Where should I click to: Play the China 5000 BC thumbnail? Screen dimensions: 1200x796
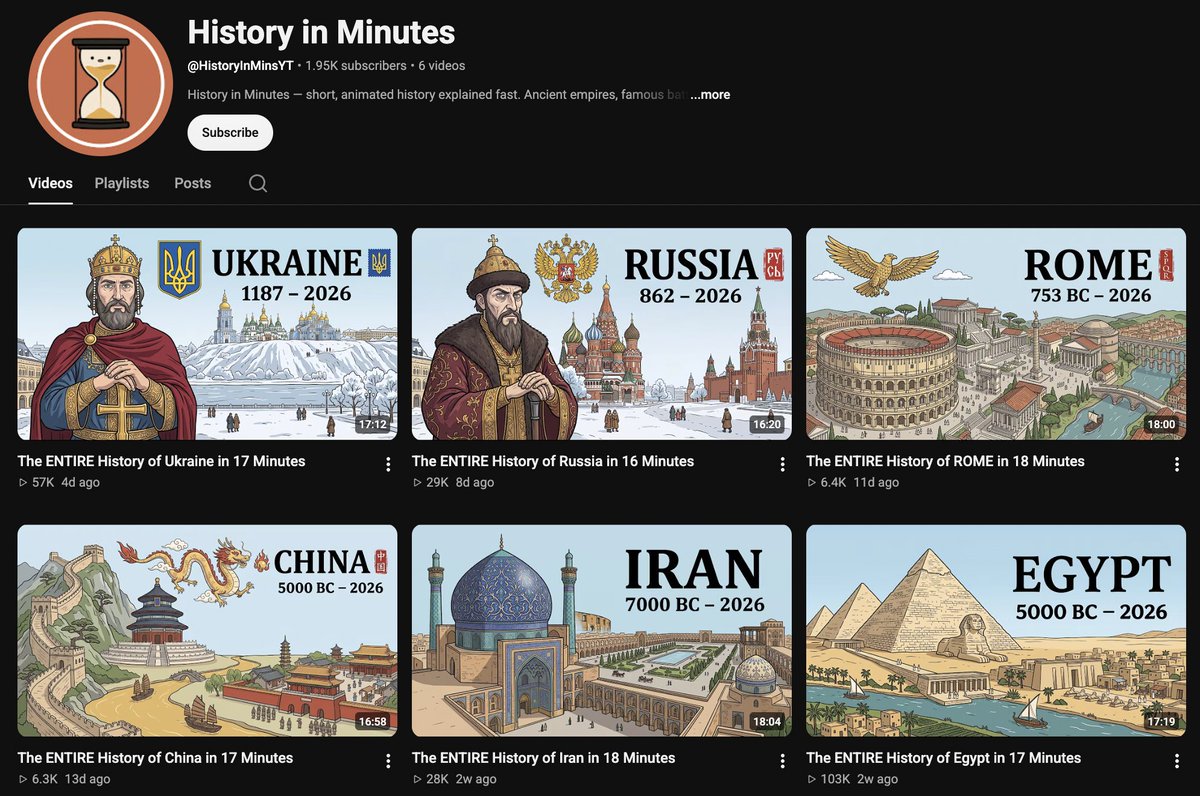[207, 631]
